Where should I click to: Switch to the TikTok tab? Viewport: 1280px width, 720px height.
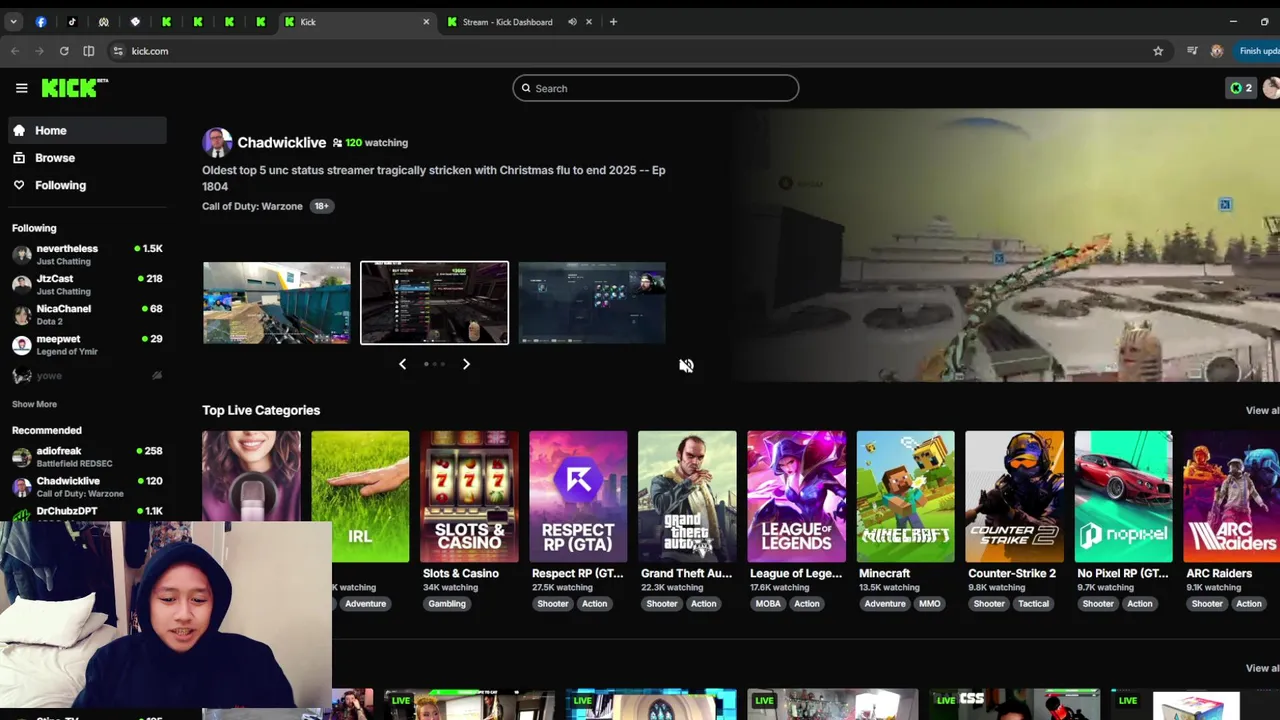tap(72, 22)
